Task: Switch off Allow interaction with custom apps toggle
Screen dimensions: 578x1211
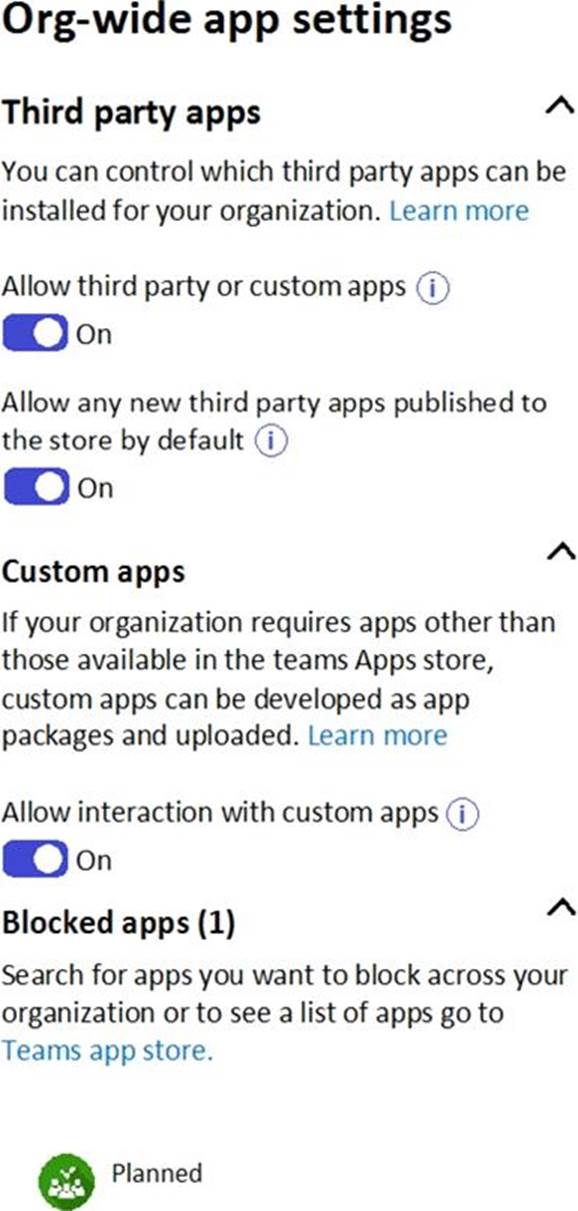Action: (36, 860)
